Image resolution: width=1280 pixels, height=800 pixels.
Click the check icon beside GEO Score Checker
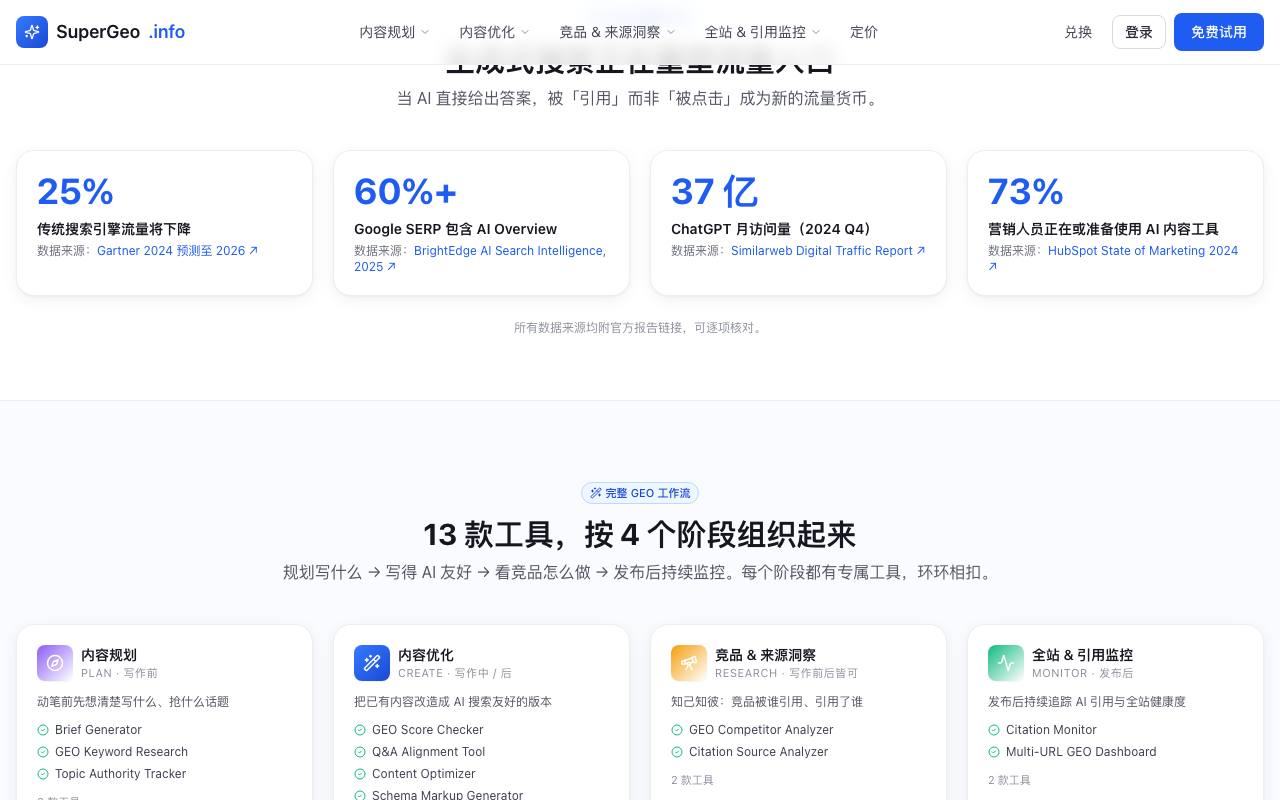360,730
